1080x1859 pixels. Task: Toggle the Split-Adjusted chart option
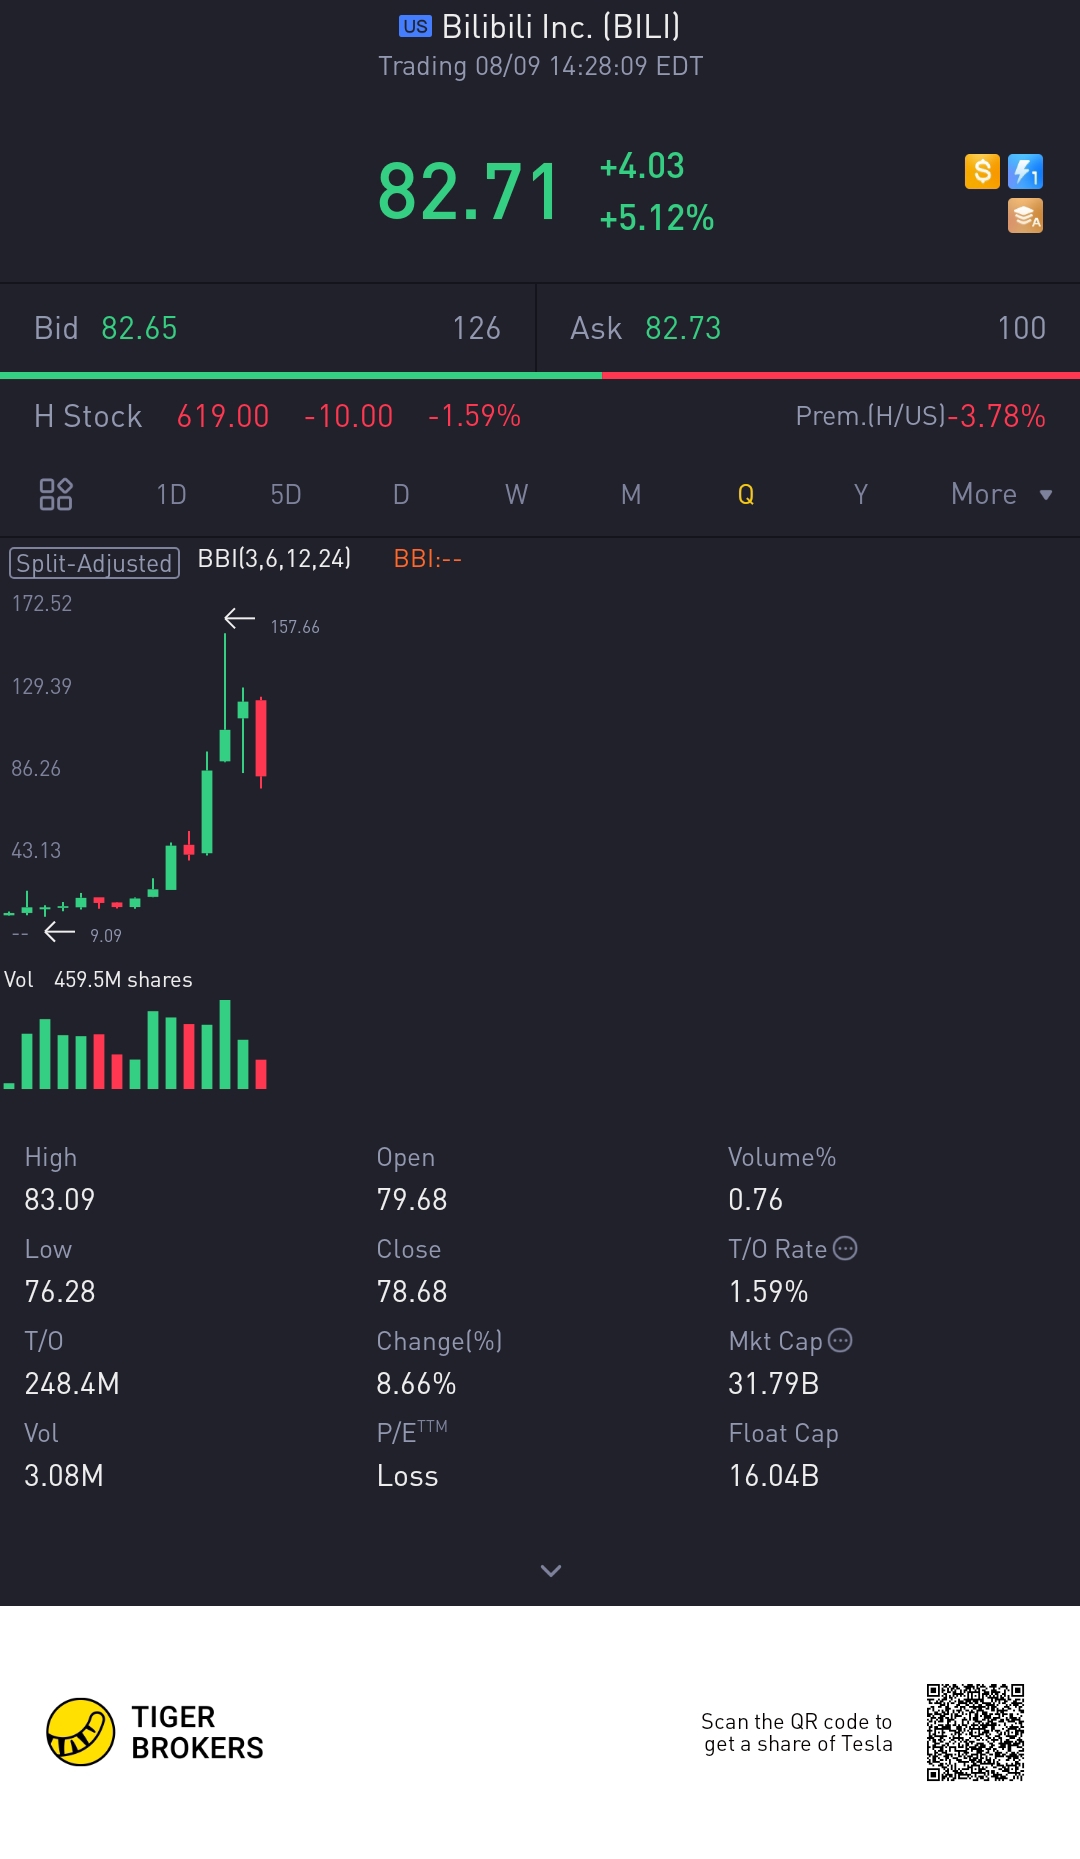click(x=94, y=563)
